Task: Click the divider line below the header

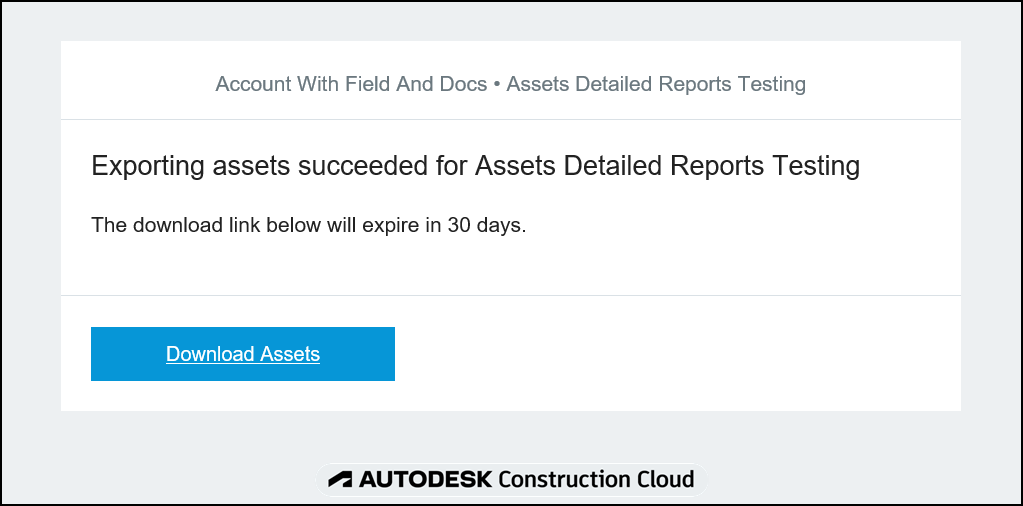Action: tap(510, 120)
